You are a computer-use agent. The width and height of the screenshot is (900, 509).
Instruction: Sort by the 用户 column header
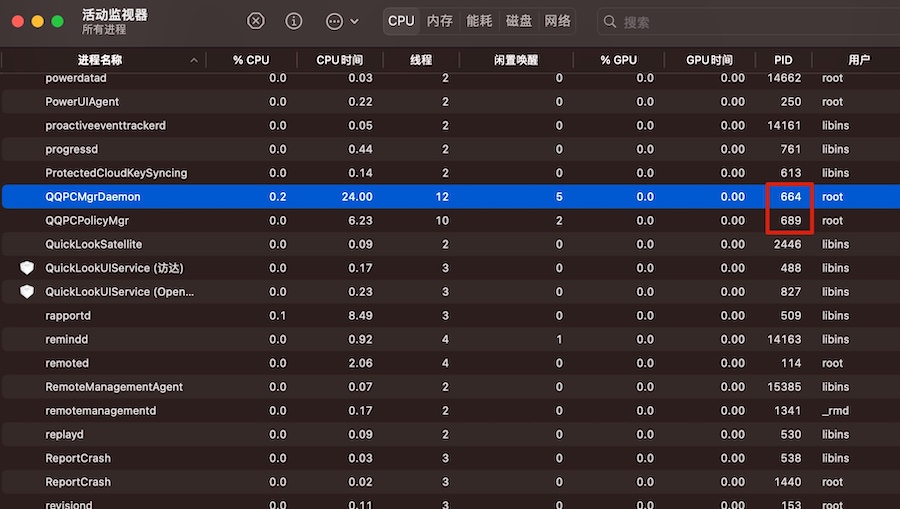(x=858, y=60)
